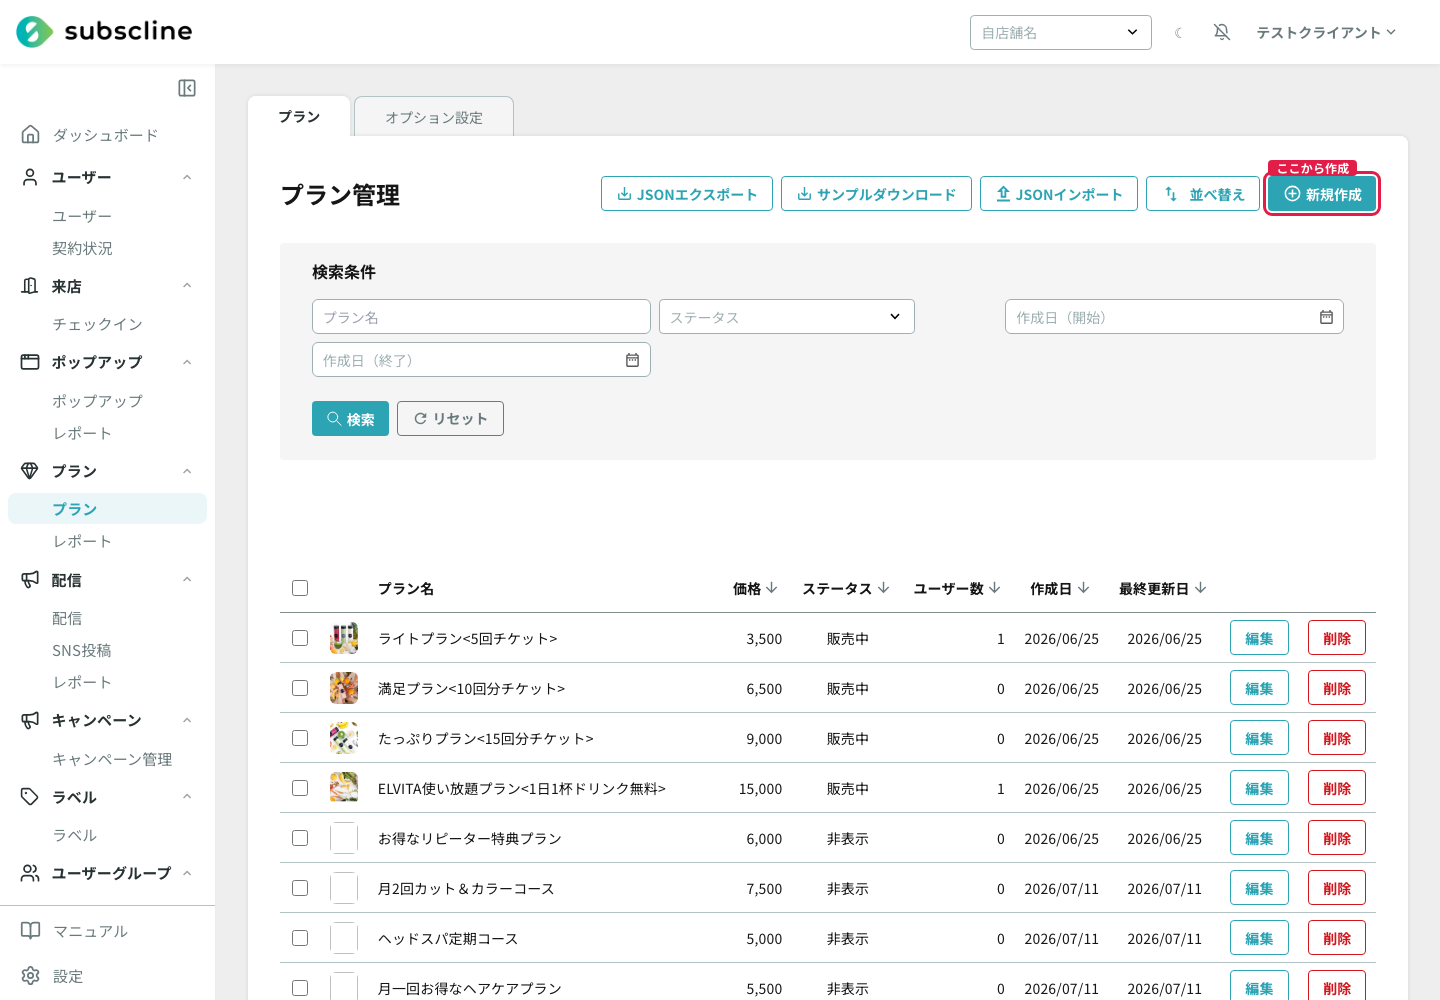Image resolution: width=1440 pixels, height=1000 pixels.
Task: Open キャンペーン管理 in the sidebar
Action: point(112,759)
